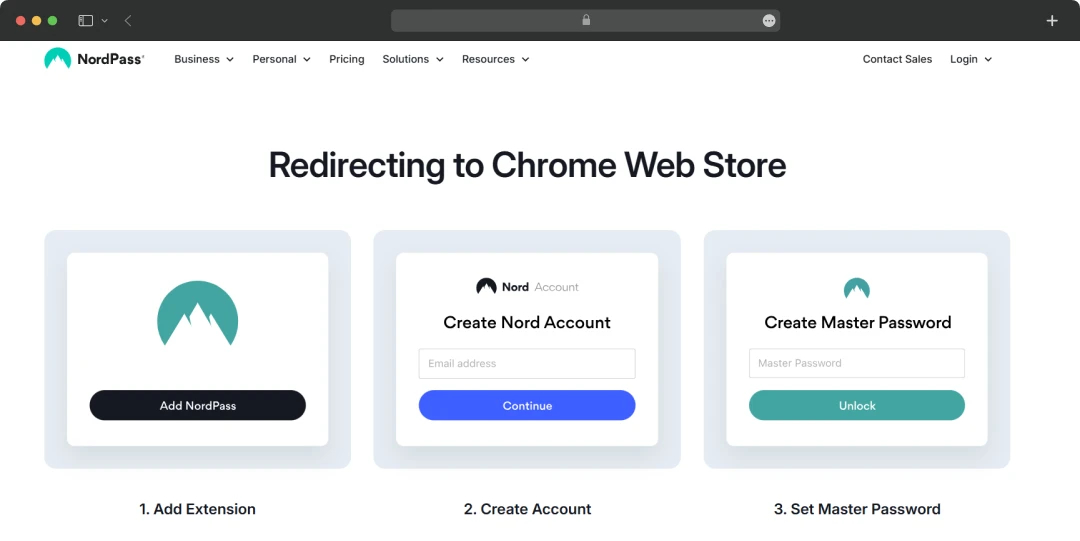The width and height of the screenshot is (1080, 541).
Task: Click the Add NordPass button
Action: coord(198,405)
